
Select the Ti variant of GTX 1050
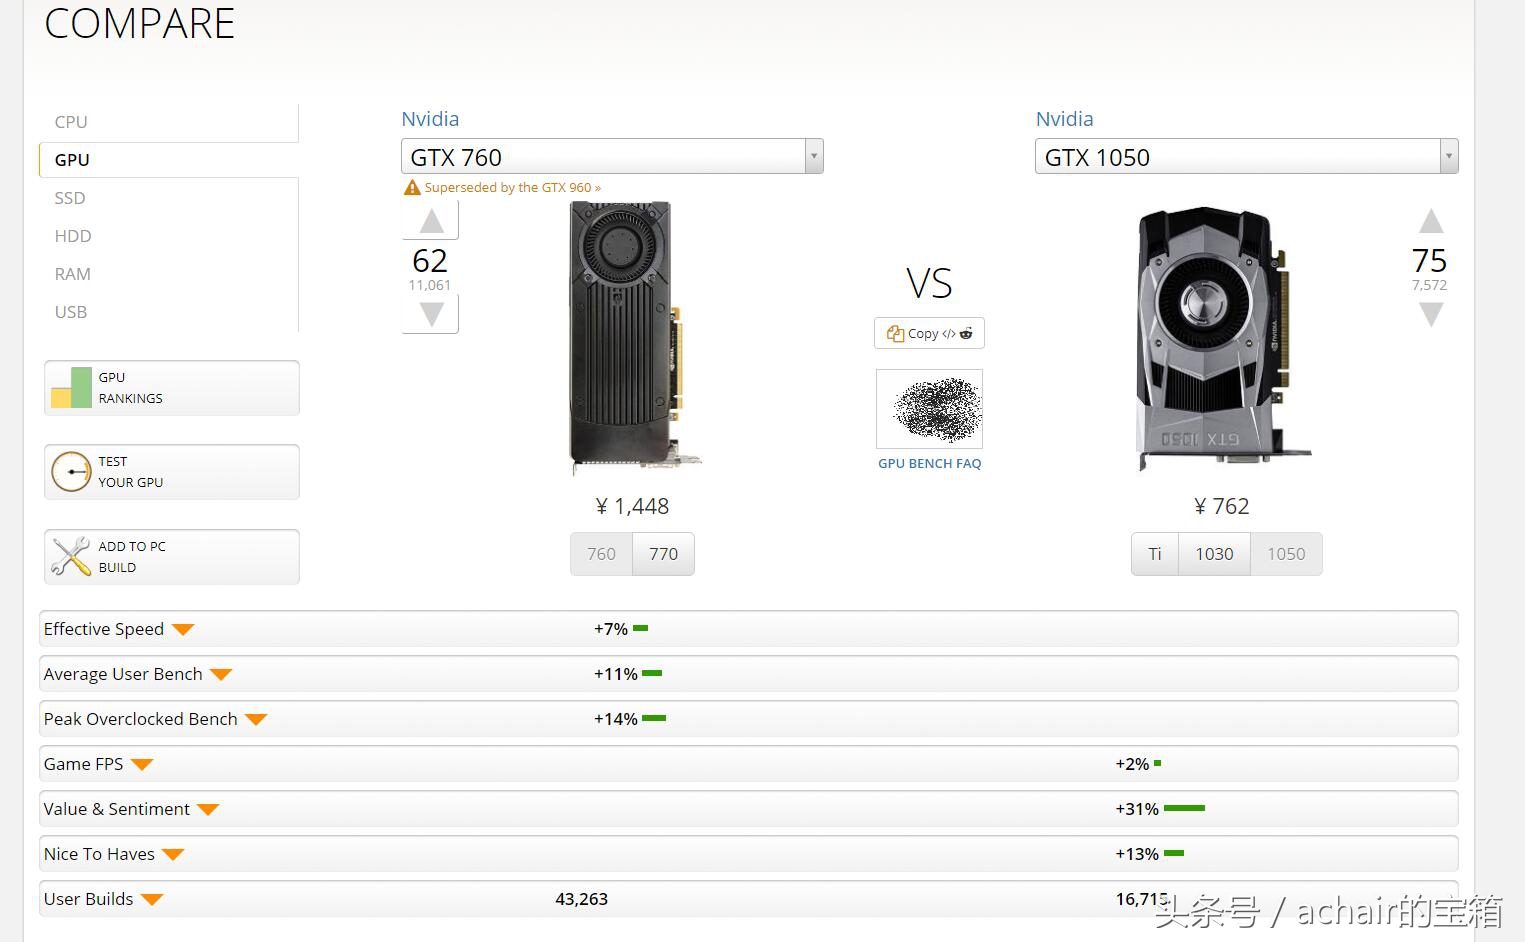1155,554
